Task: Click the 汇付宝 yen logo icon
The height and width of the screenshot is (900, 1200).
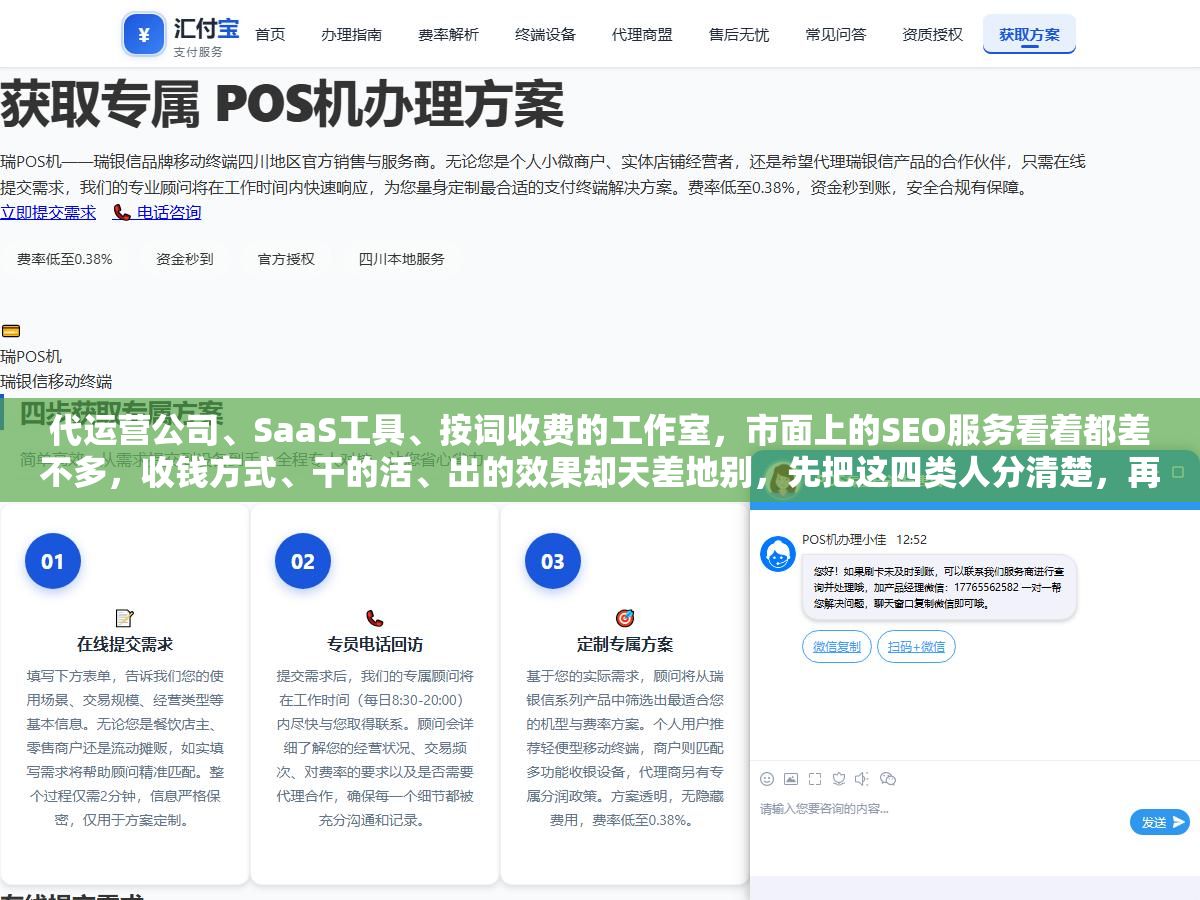Action: [x=144, y=35]
